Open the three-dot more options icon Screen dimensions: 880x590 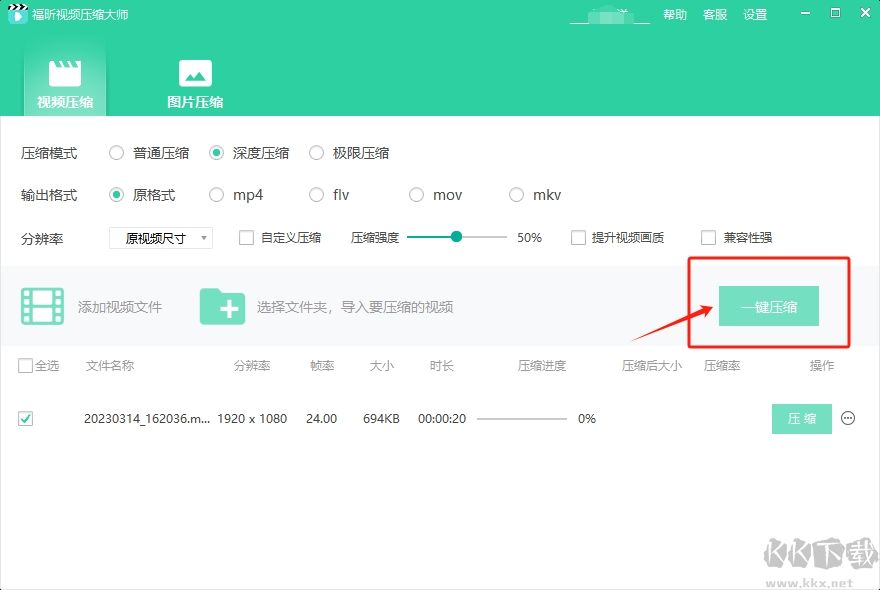point(848,419)
